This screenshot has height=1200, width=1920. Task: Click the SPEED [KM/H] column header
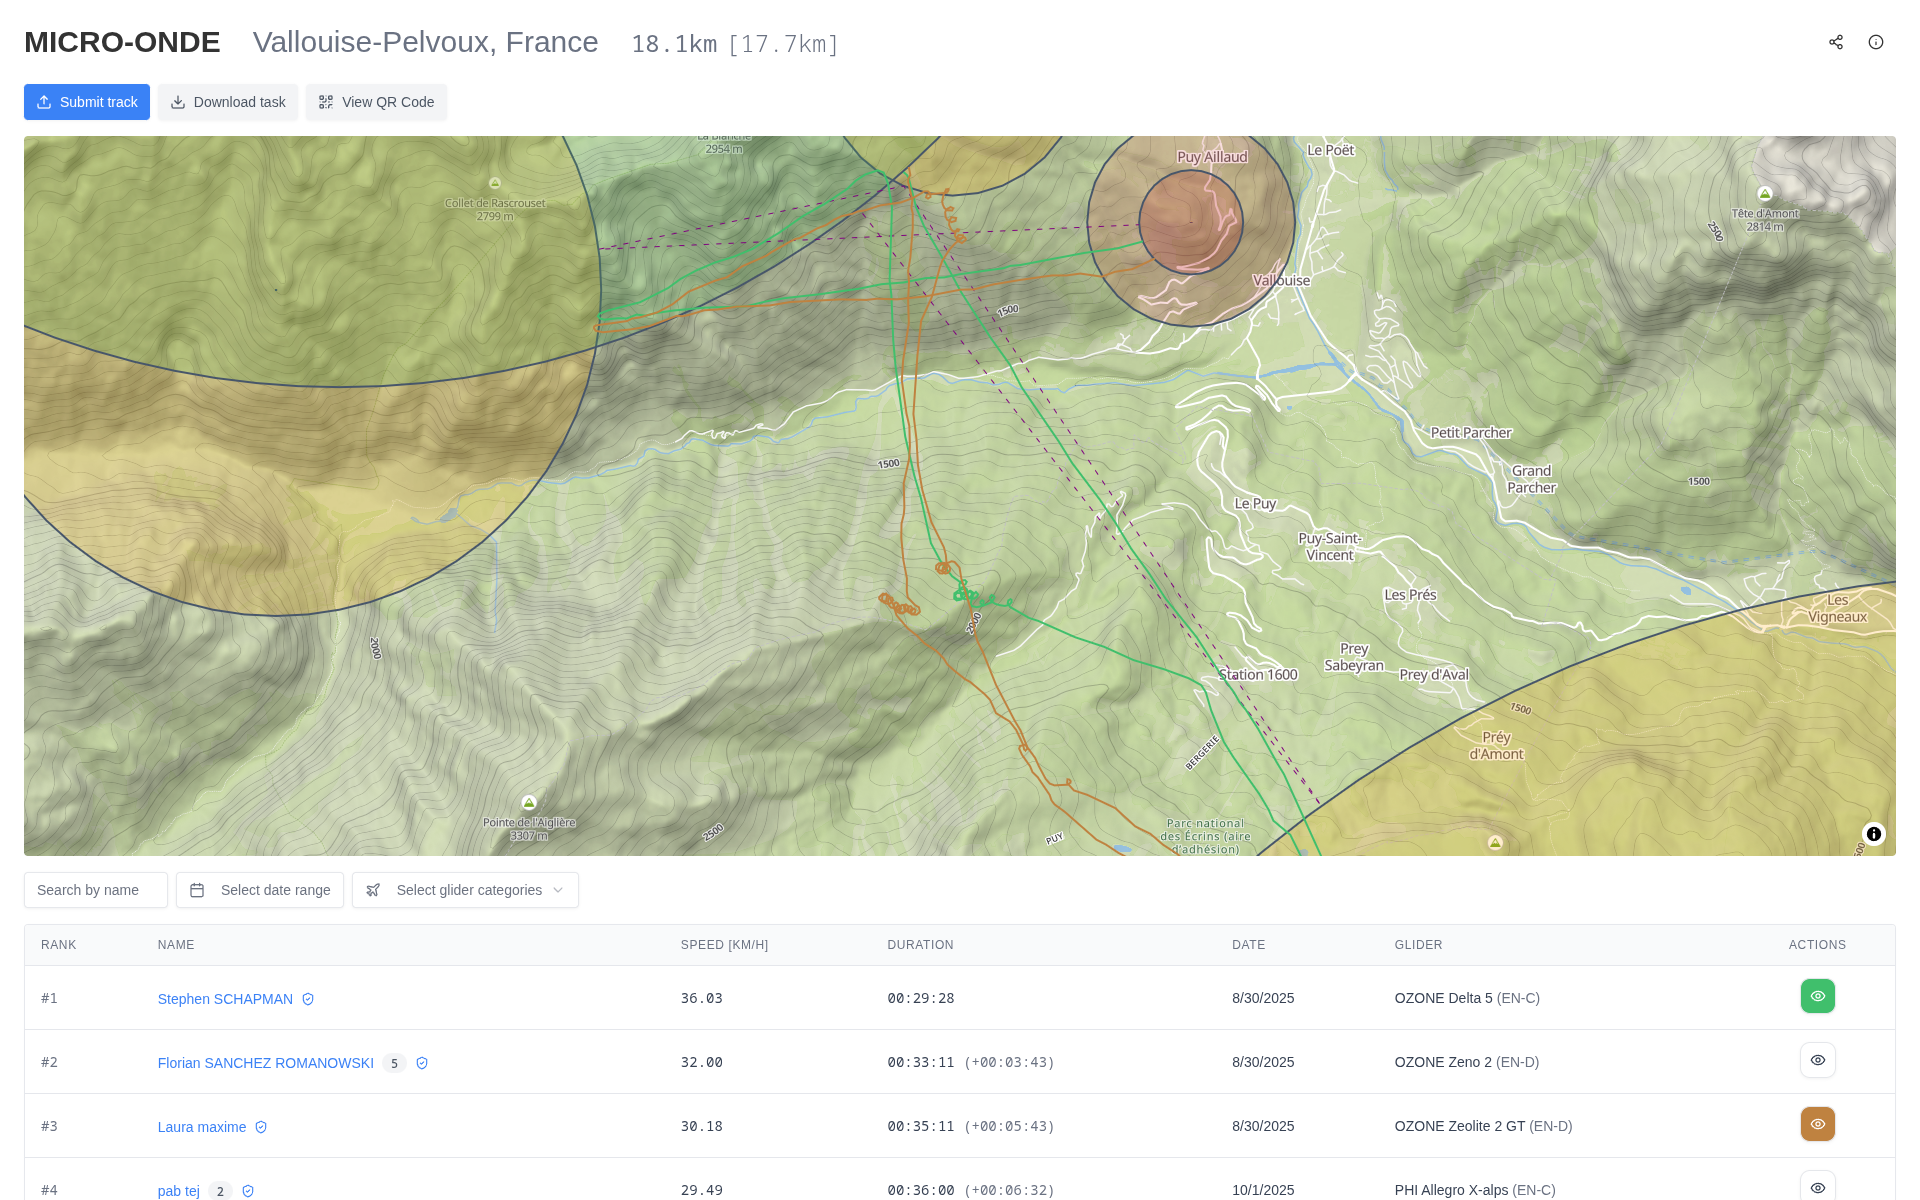(x=724, y=945)
